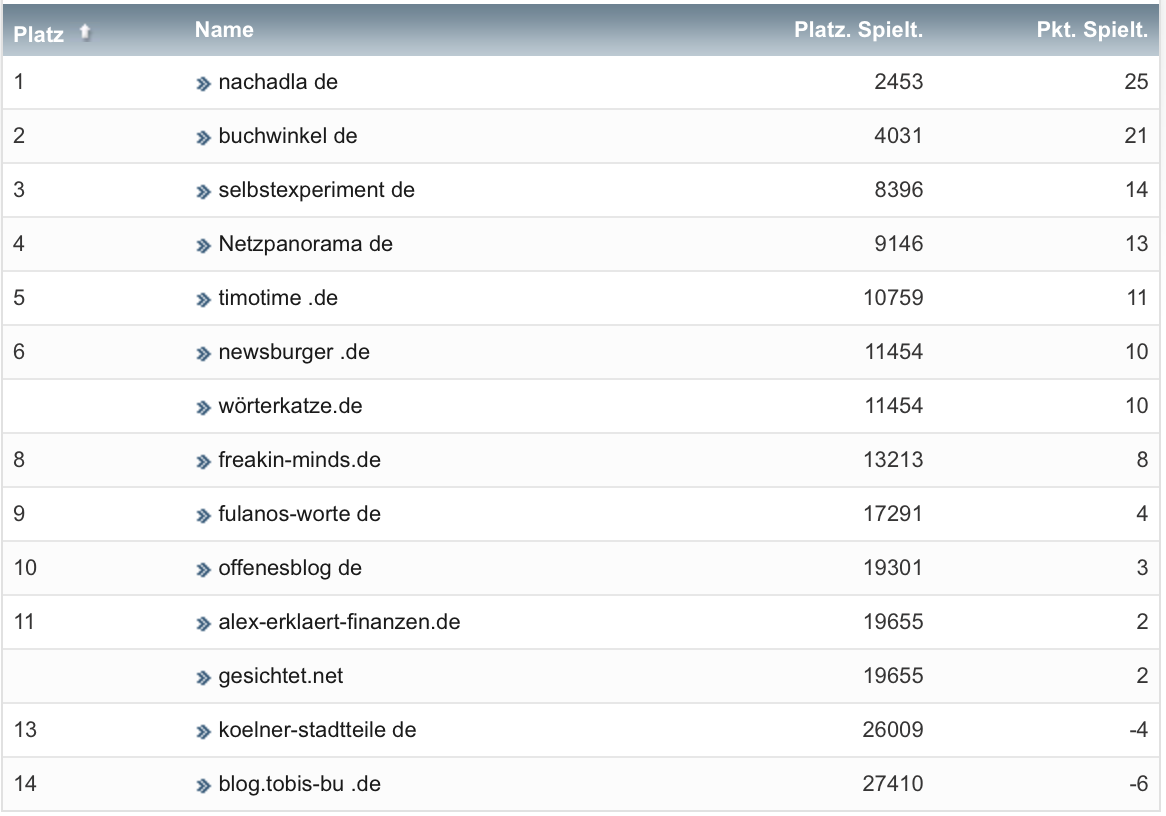Open the selbstexperiment de link

pos(317,190)
